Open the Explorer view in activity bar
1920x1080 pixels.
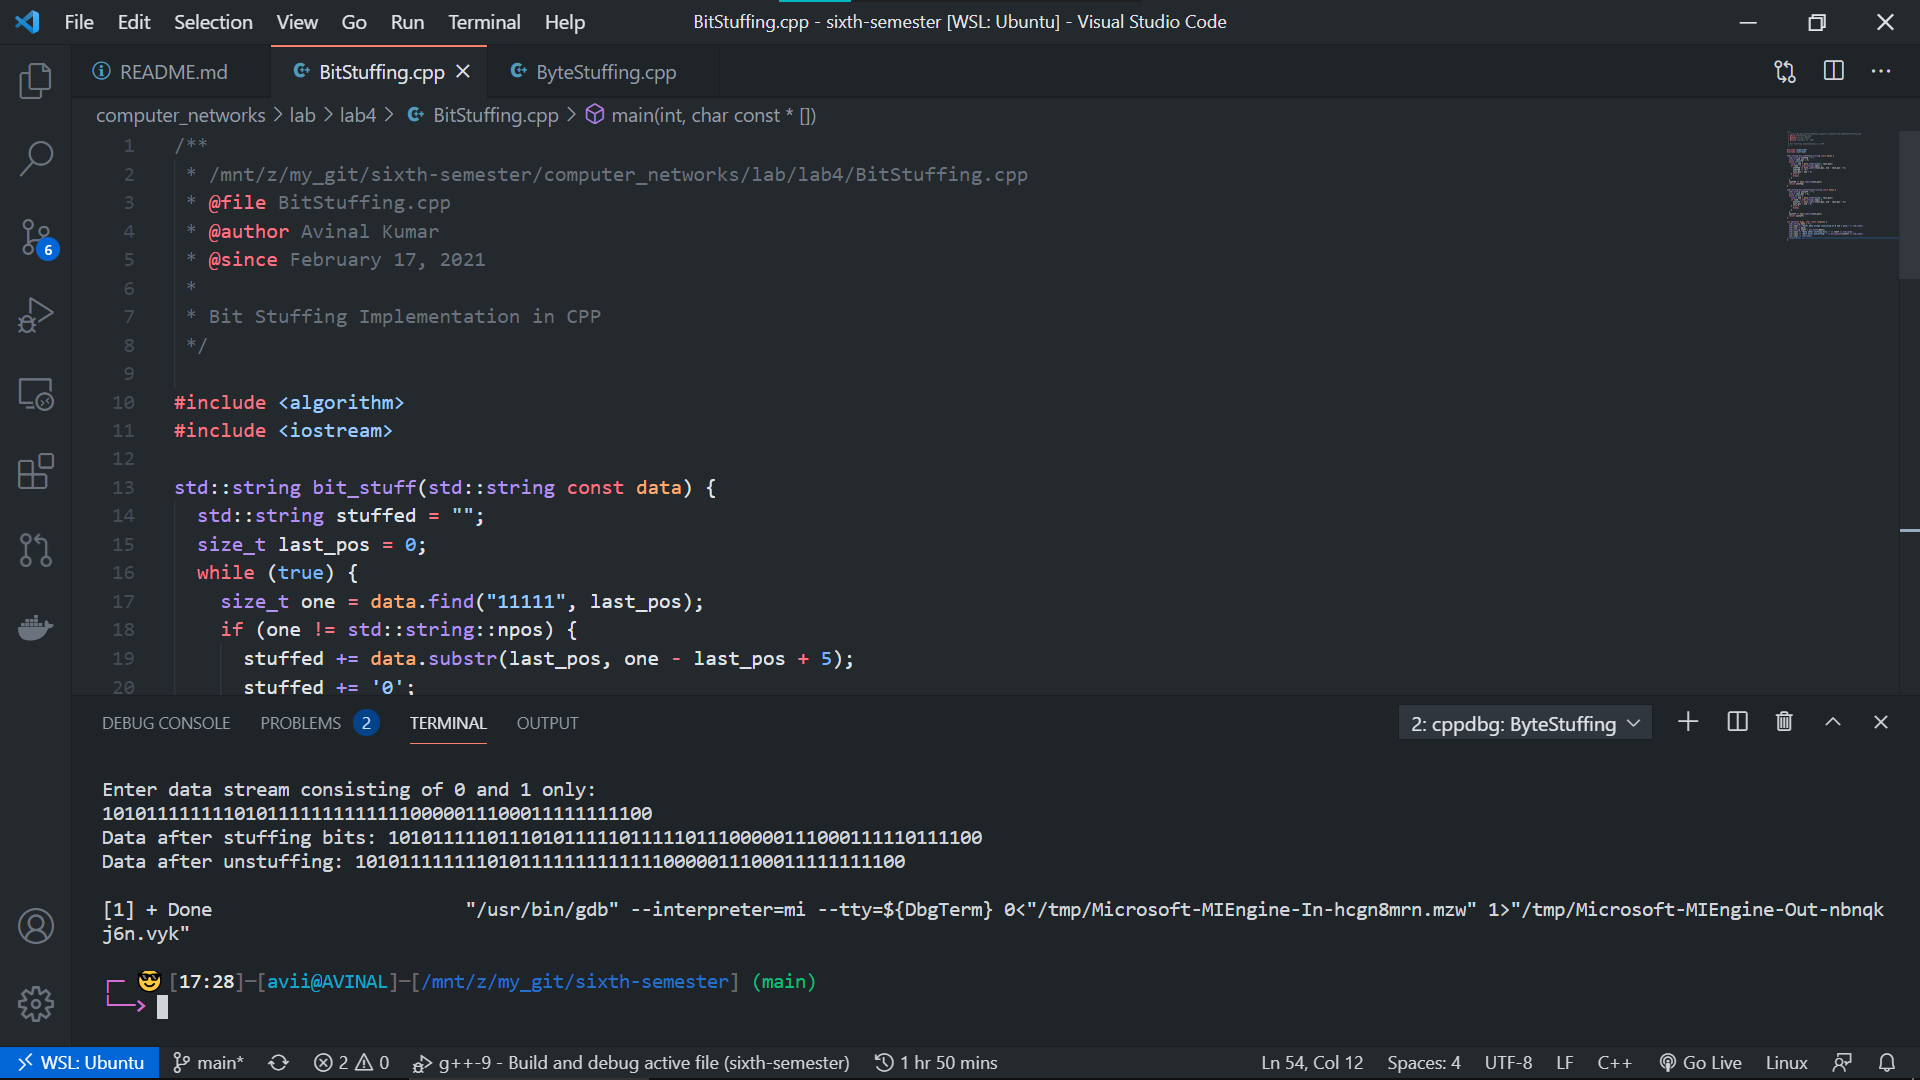click(x=36, y=81)
